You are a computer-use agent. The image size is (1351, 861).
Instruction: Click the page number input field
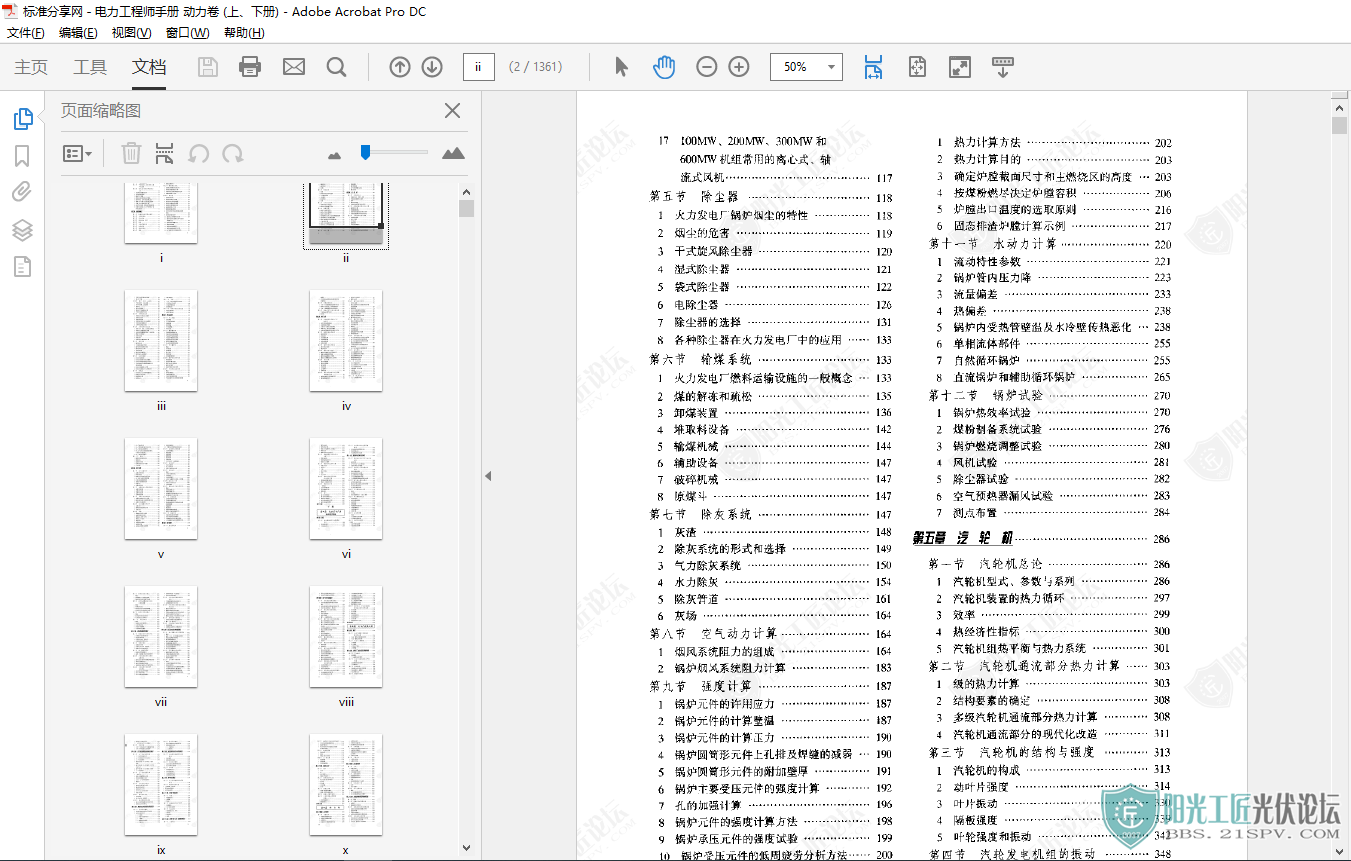(x=479, y=67)
